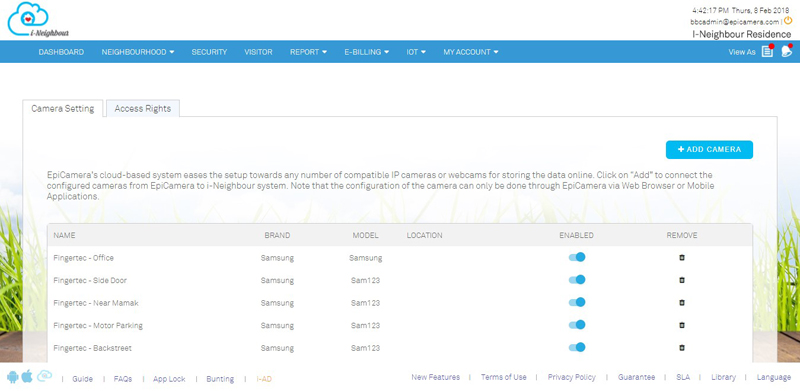800x391 pixels.
Task: Open the Guide footer link
Action: (x=82, y=379)
